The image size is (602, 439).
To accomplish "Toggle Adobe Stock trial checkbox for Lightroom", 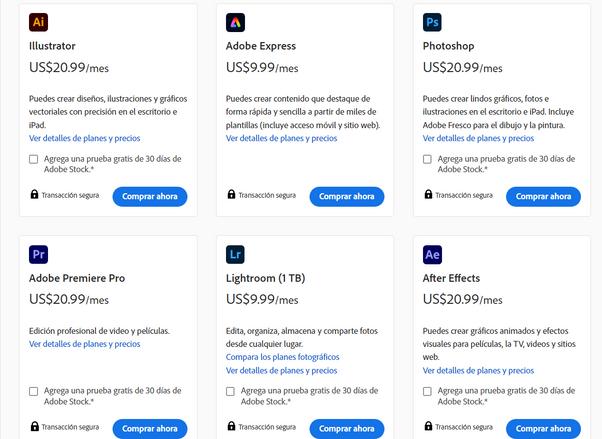I will 231,391.
